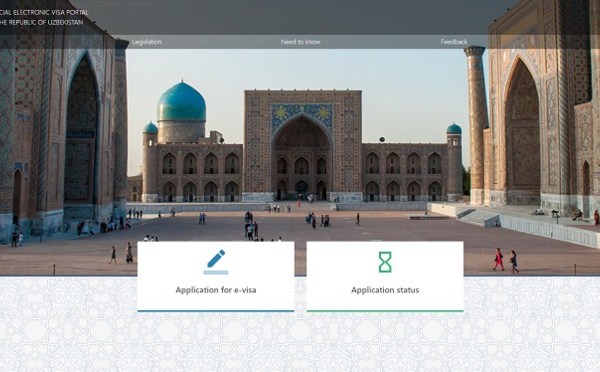Click the Official Electronic Visa Portal title

coord(44,12)
